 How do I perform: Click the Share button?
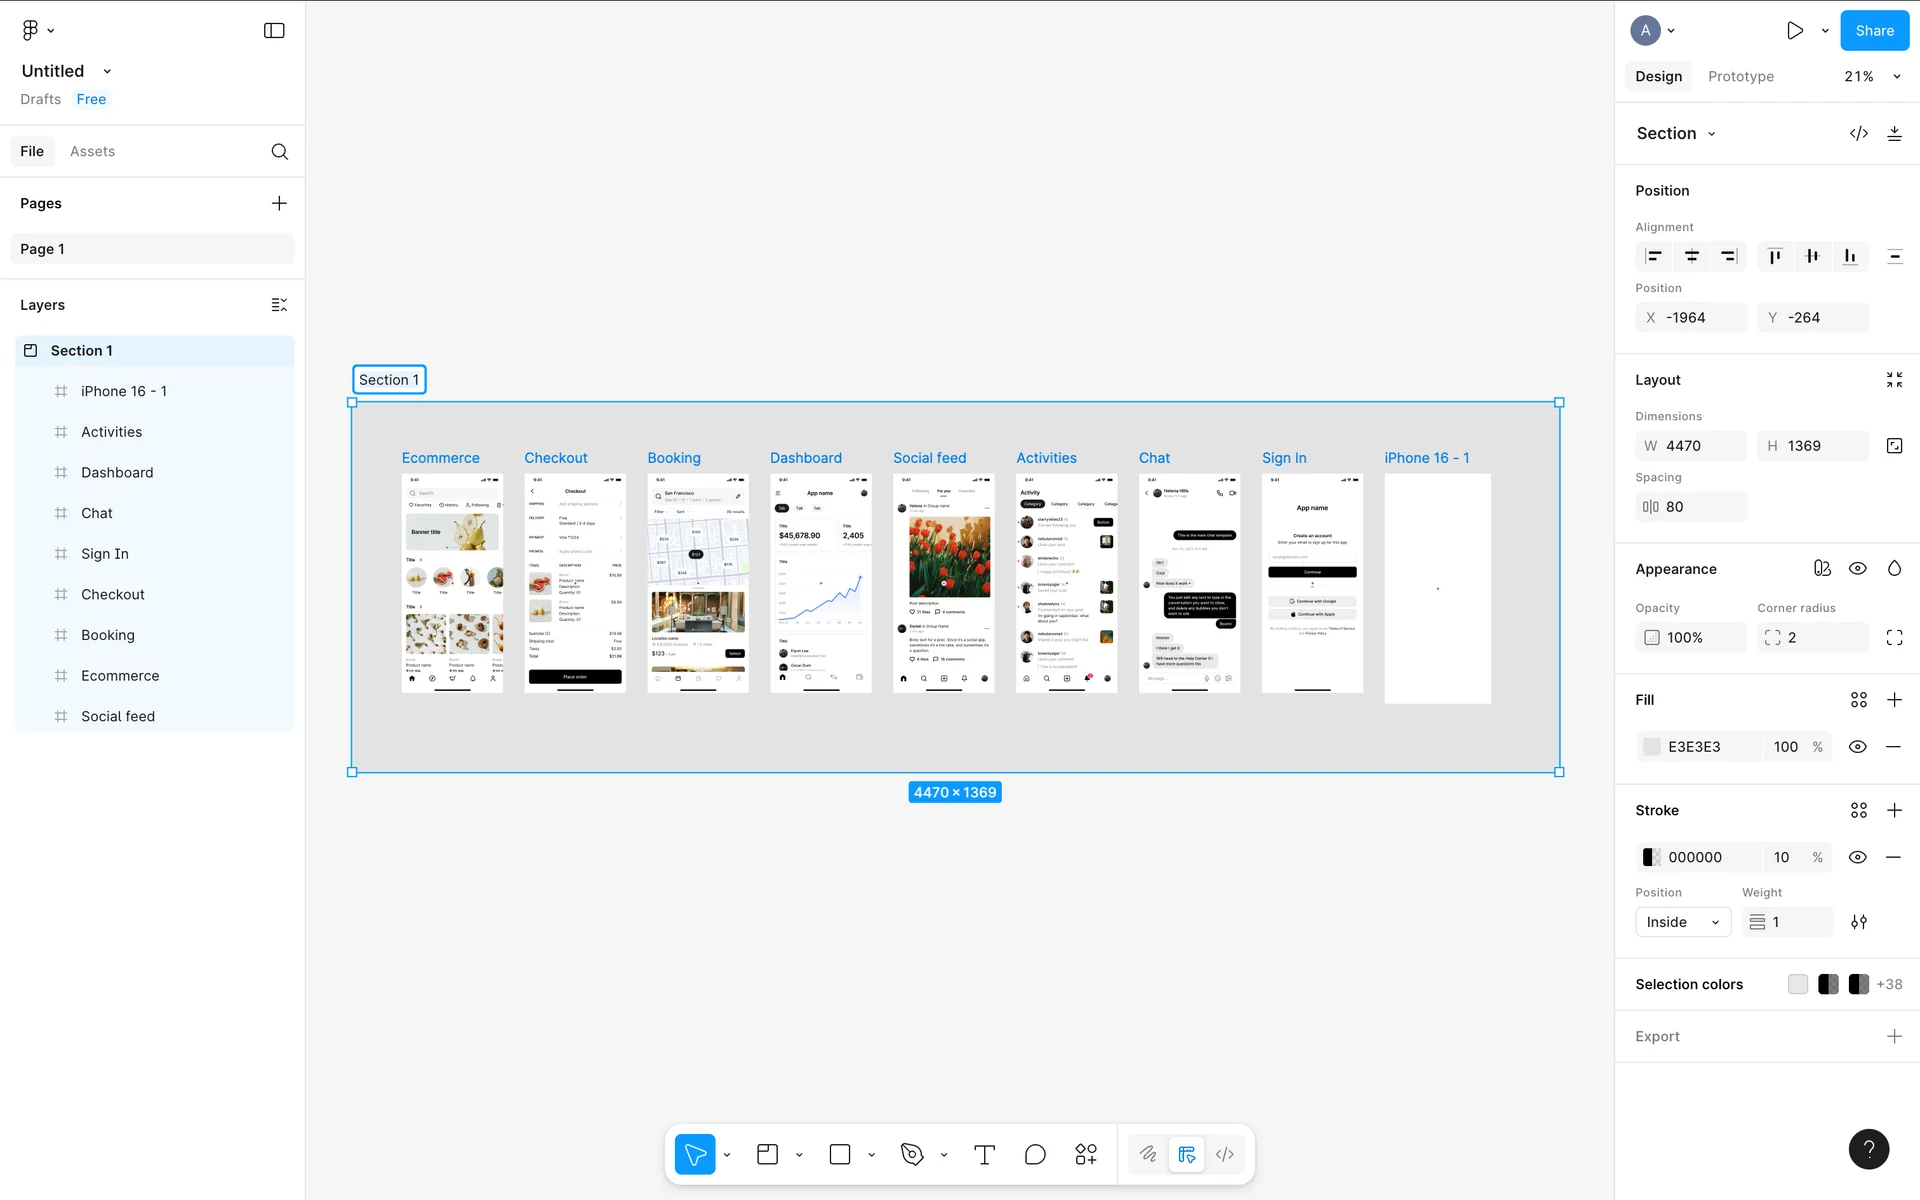point(1874,31)
